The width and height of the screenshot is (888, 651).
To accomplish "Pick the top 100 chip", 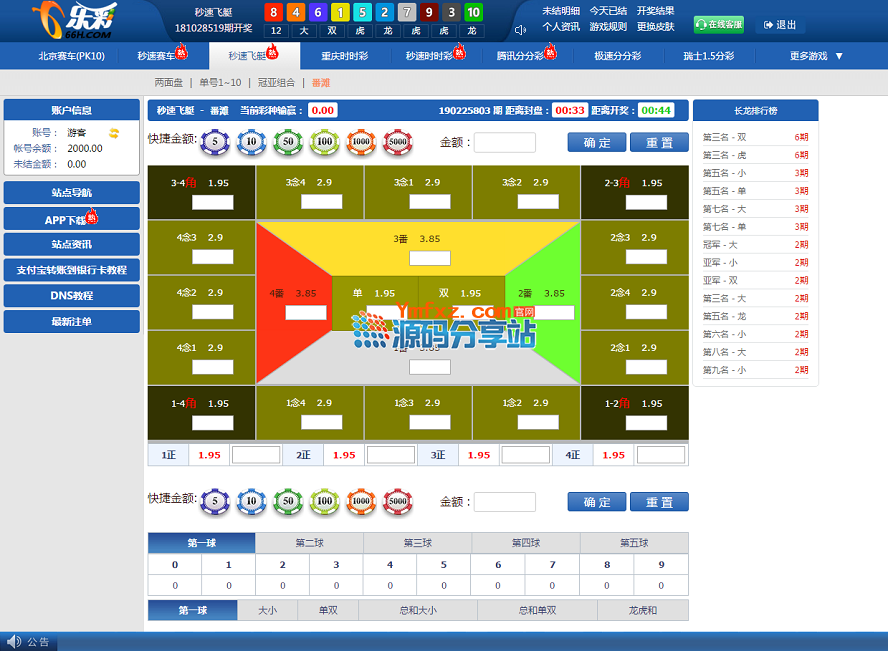I will [324, 143].
